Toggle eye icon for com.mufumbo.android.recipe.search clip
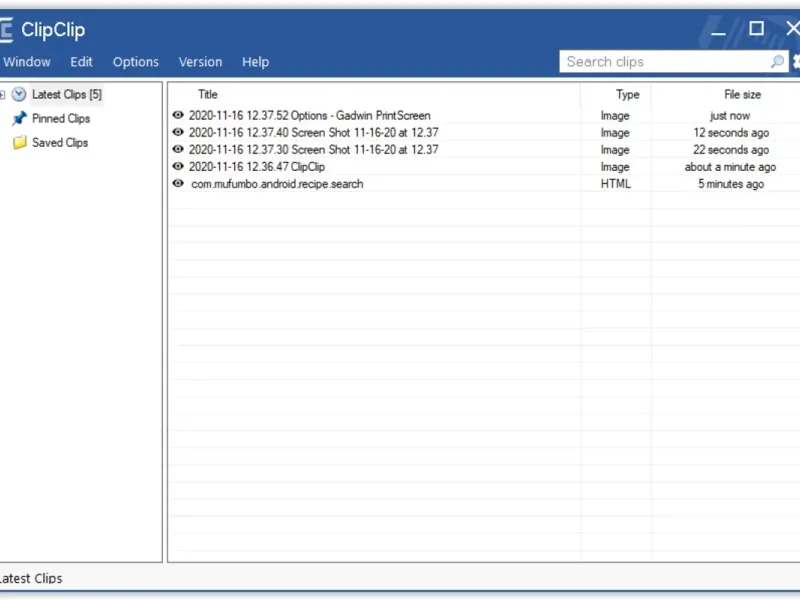 coord(178,184)
